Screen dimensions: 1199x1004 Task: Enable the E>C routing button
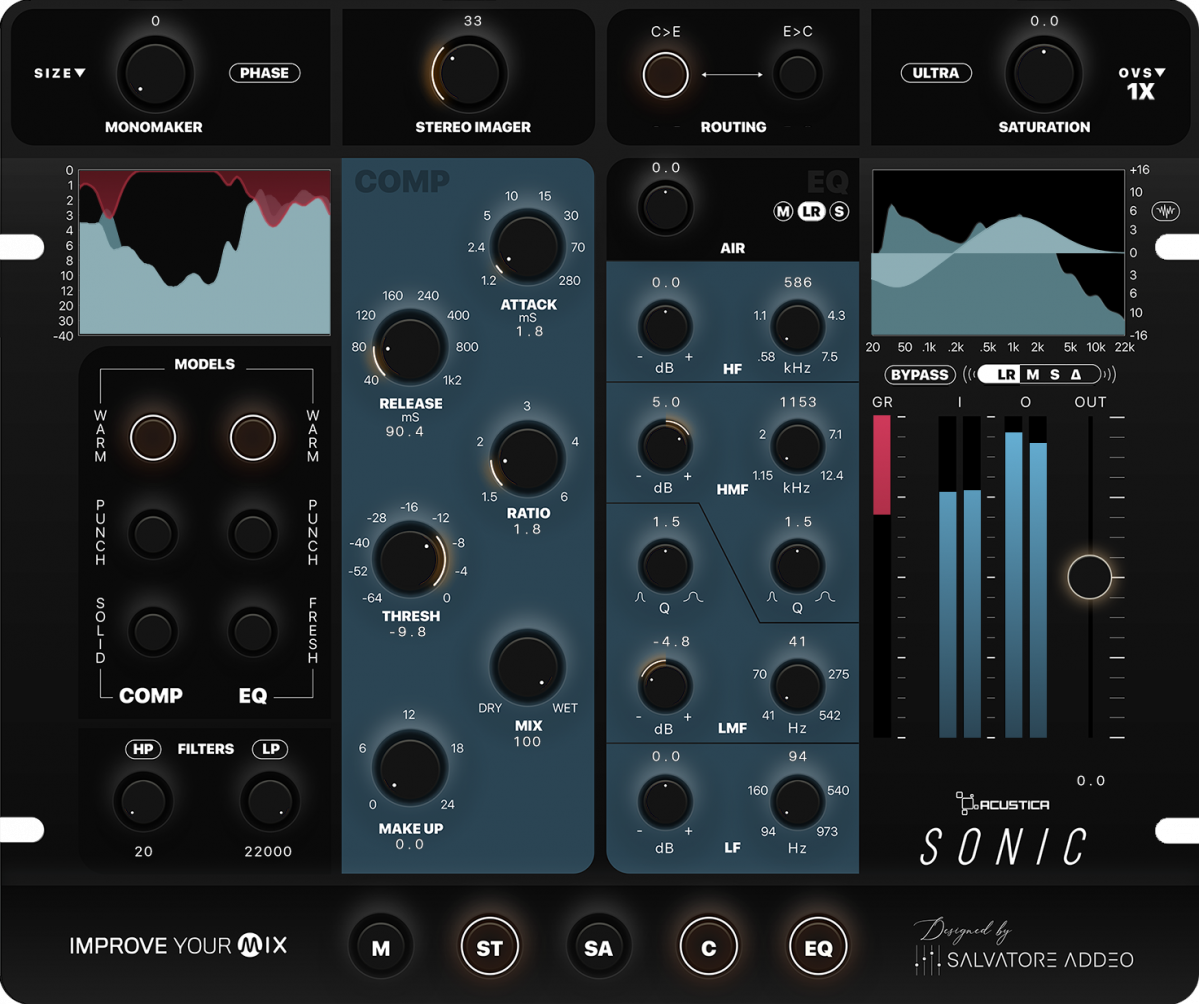[798, 75]
